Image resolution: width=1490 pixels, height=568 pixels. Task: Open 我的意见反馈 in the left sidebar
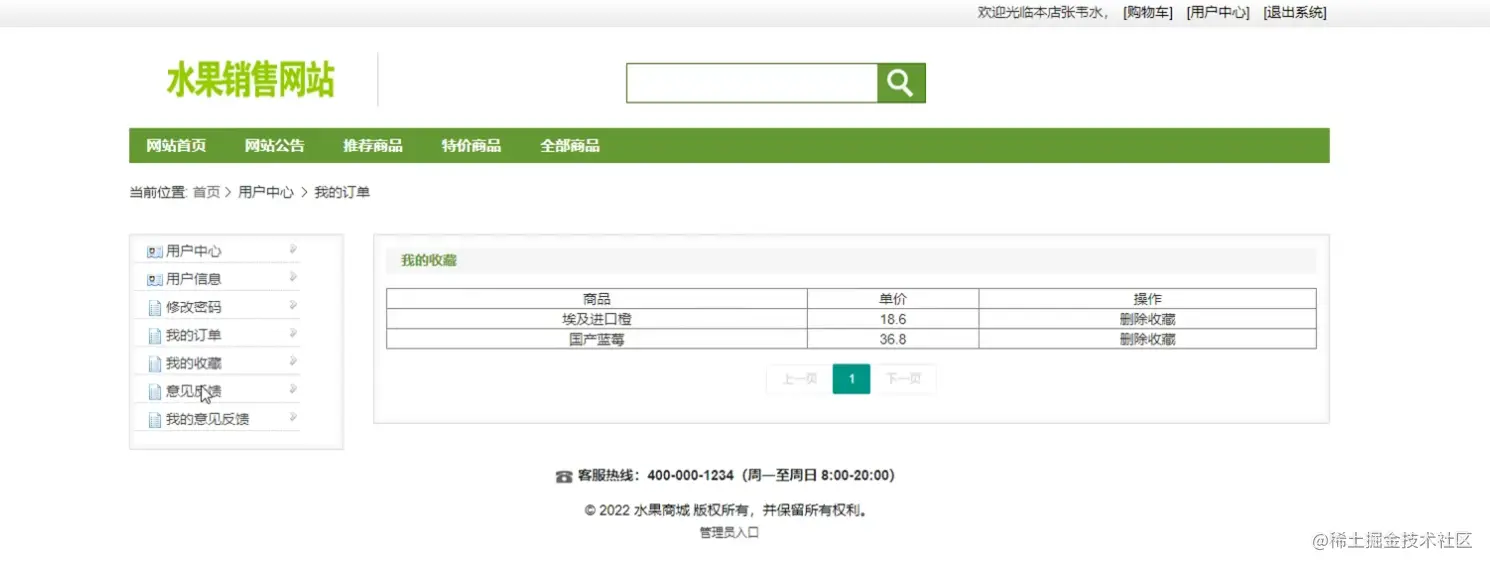(208, 420)
